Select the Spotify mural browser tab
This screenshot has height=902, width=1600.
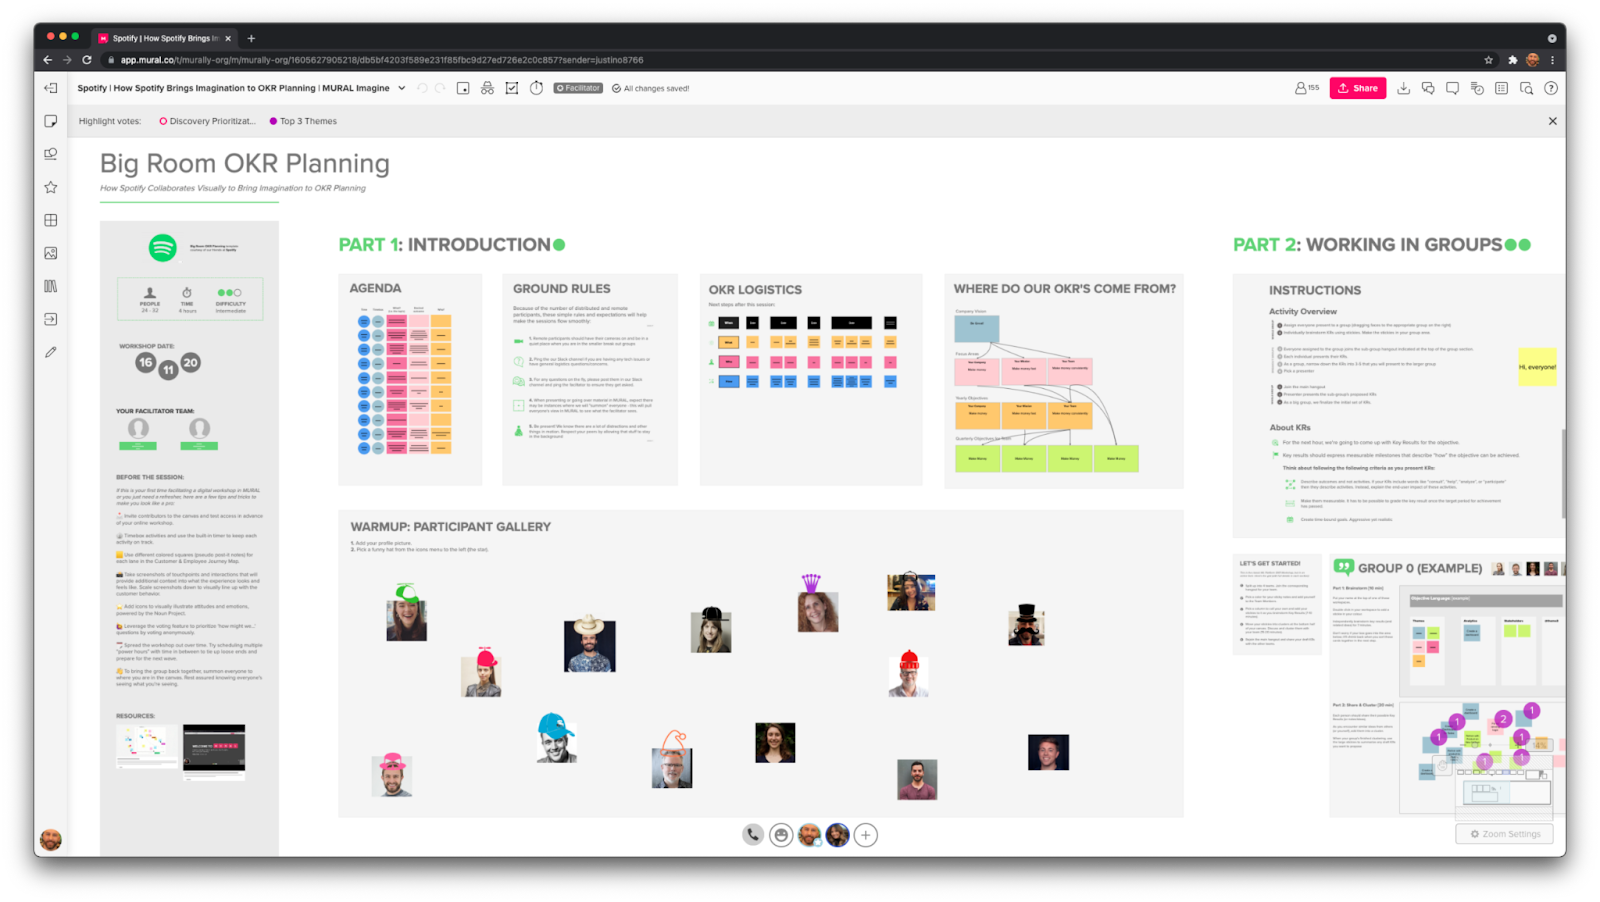165,38
